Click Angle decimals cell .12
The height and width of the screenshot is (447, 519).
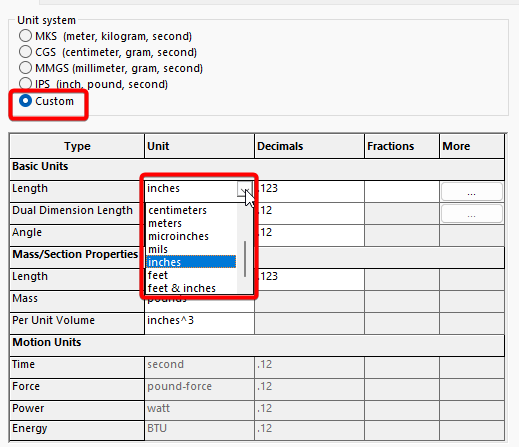[310, 235]
